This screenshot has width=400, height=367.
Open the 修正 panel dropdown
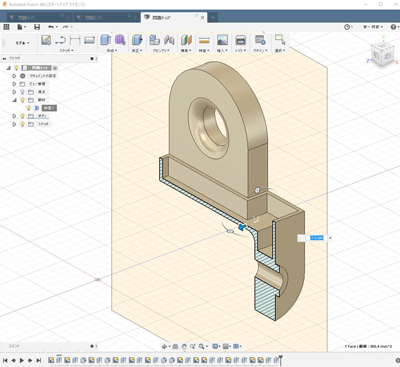(x=137, y=50)
